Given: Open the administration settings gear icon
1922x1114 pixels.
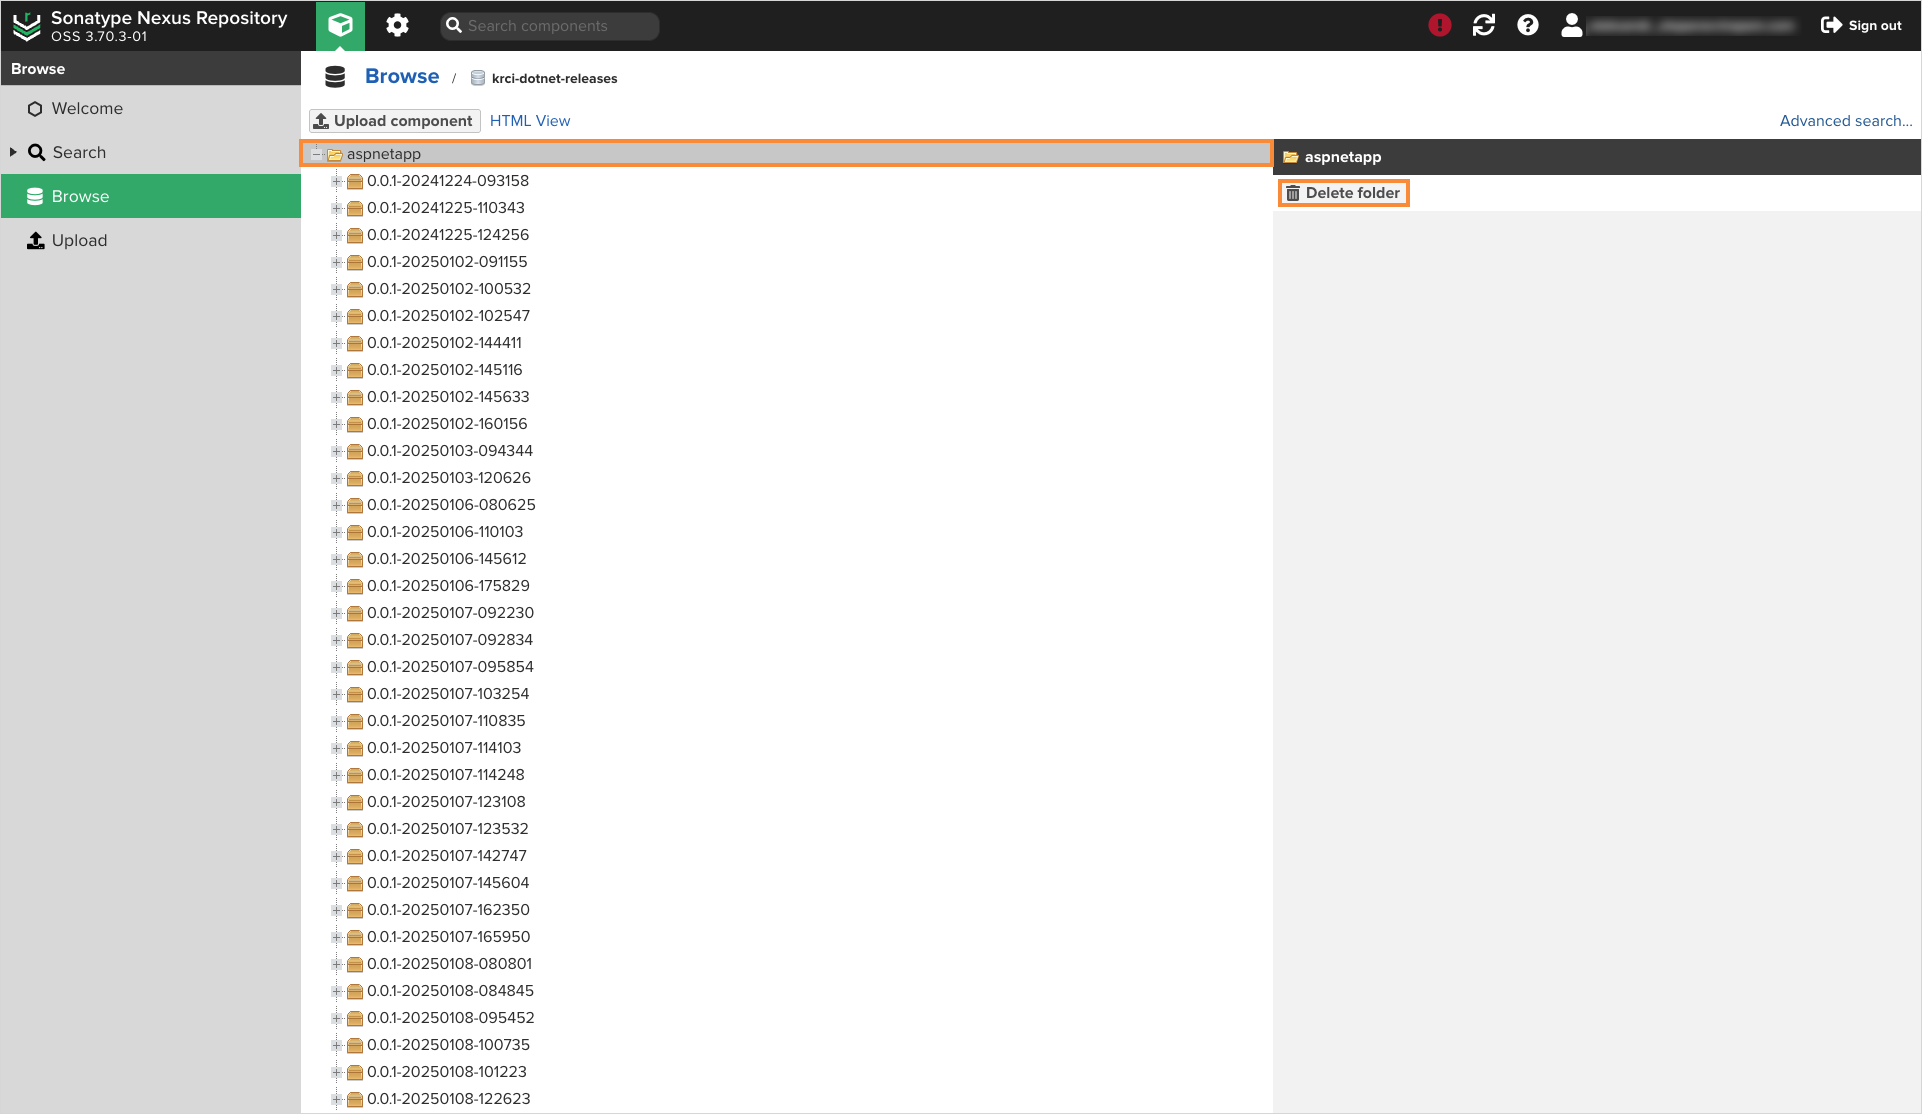Looking at the screenshot, I should 396,25.
